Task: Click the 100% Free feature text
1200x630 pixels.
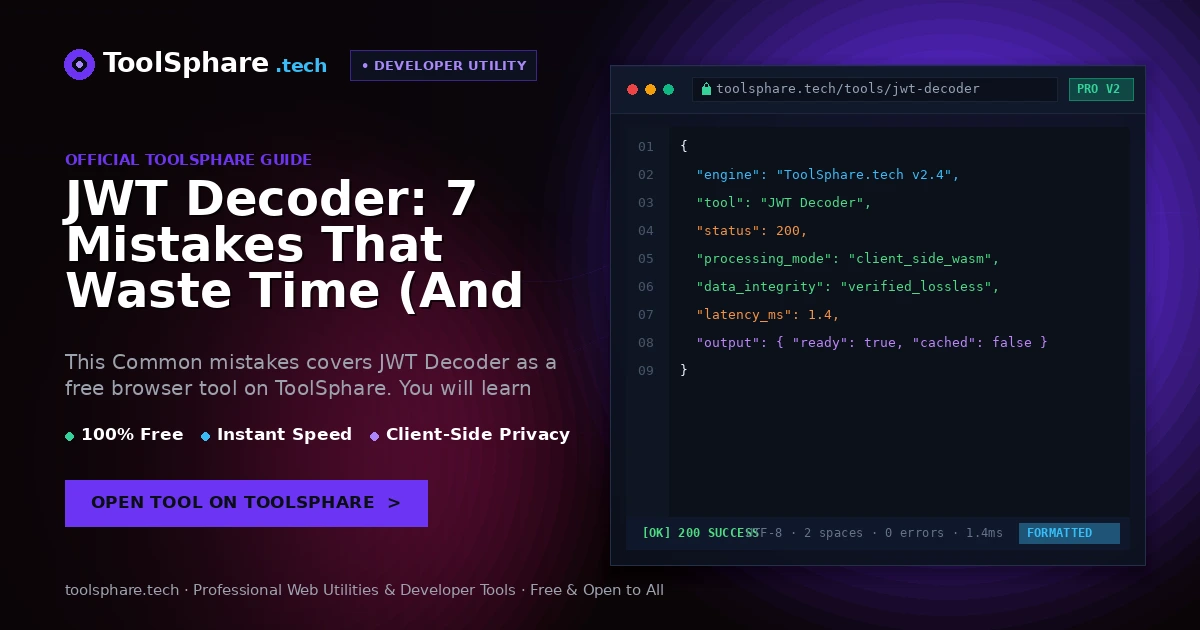Action: [x=132, y=434]
